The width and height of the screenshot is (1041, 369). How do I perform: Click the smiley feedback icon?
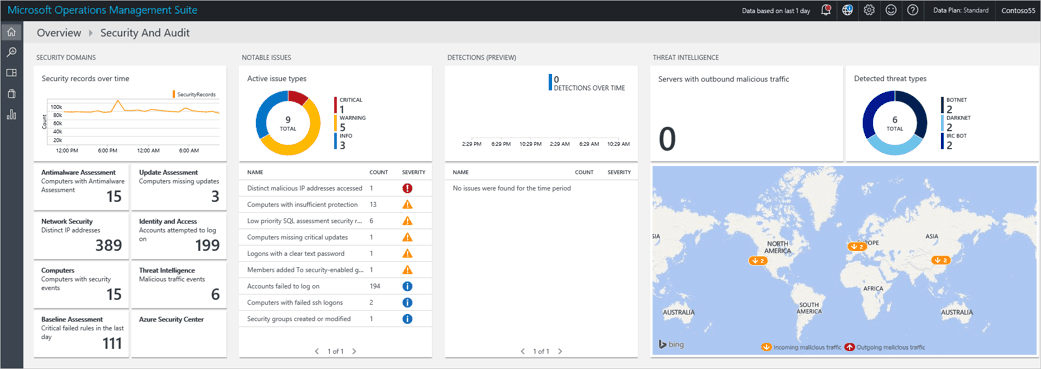pos(891,10)
